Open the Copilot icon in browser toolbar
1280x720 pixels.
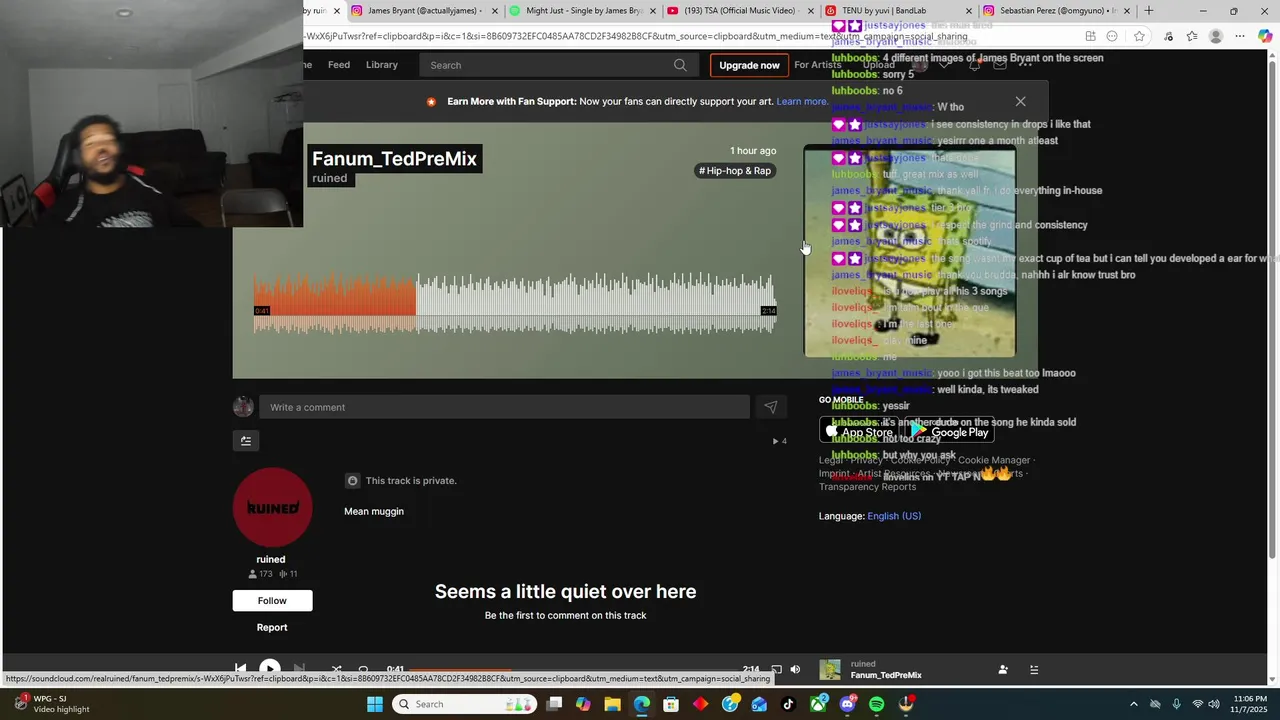[1265, 36]
